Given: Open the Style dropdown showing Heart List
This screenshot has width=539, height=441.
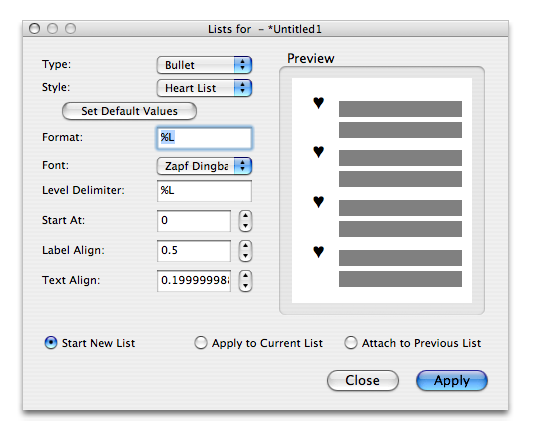Looking at the screenshot, I should point(205,88).
